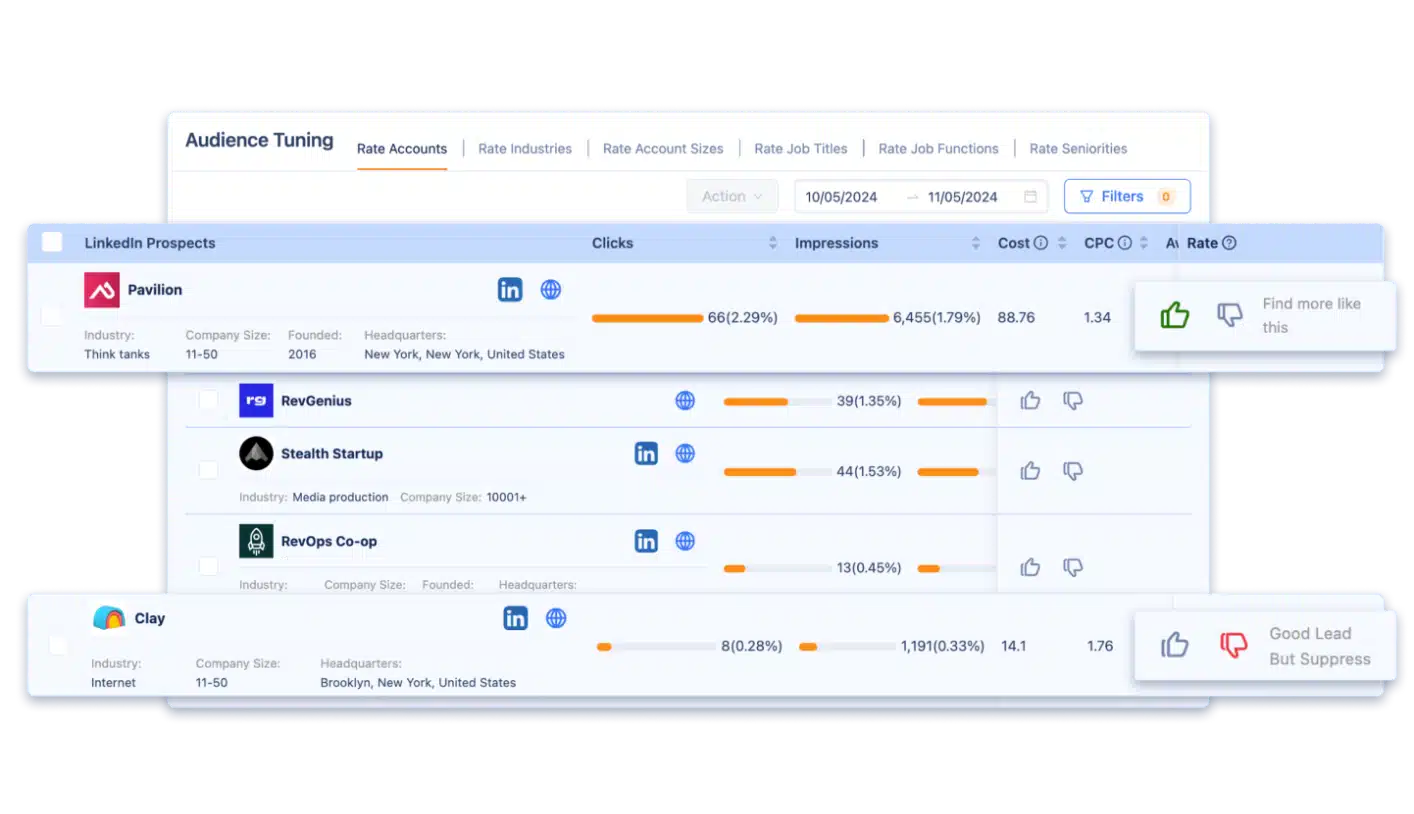Thumbs down the Clay account

[x=1233, y=645]
